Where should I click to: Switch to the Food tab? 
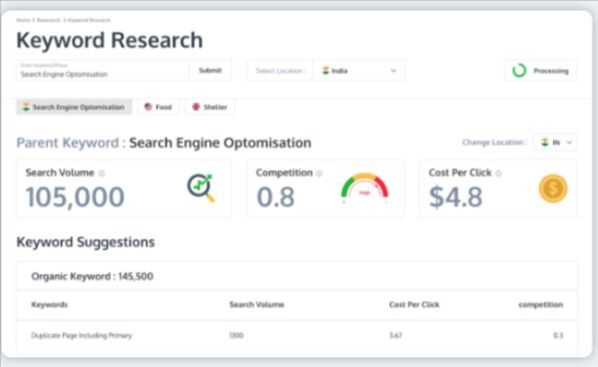pos(158,107)
